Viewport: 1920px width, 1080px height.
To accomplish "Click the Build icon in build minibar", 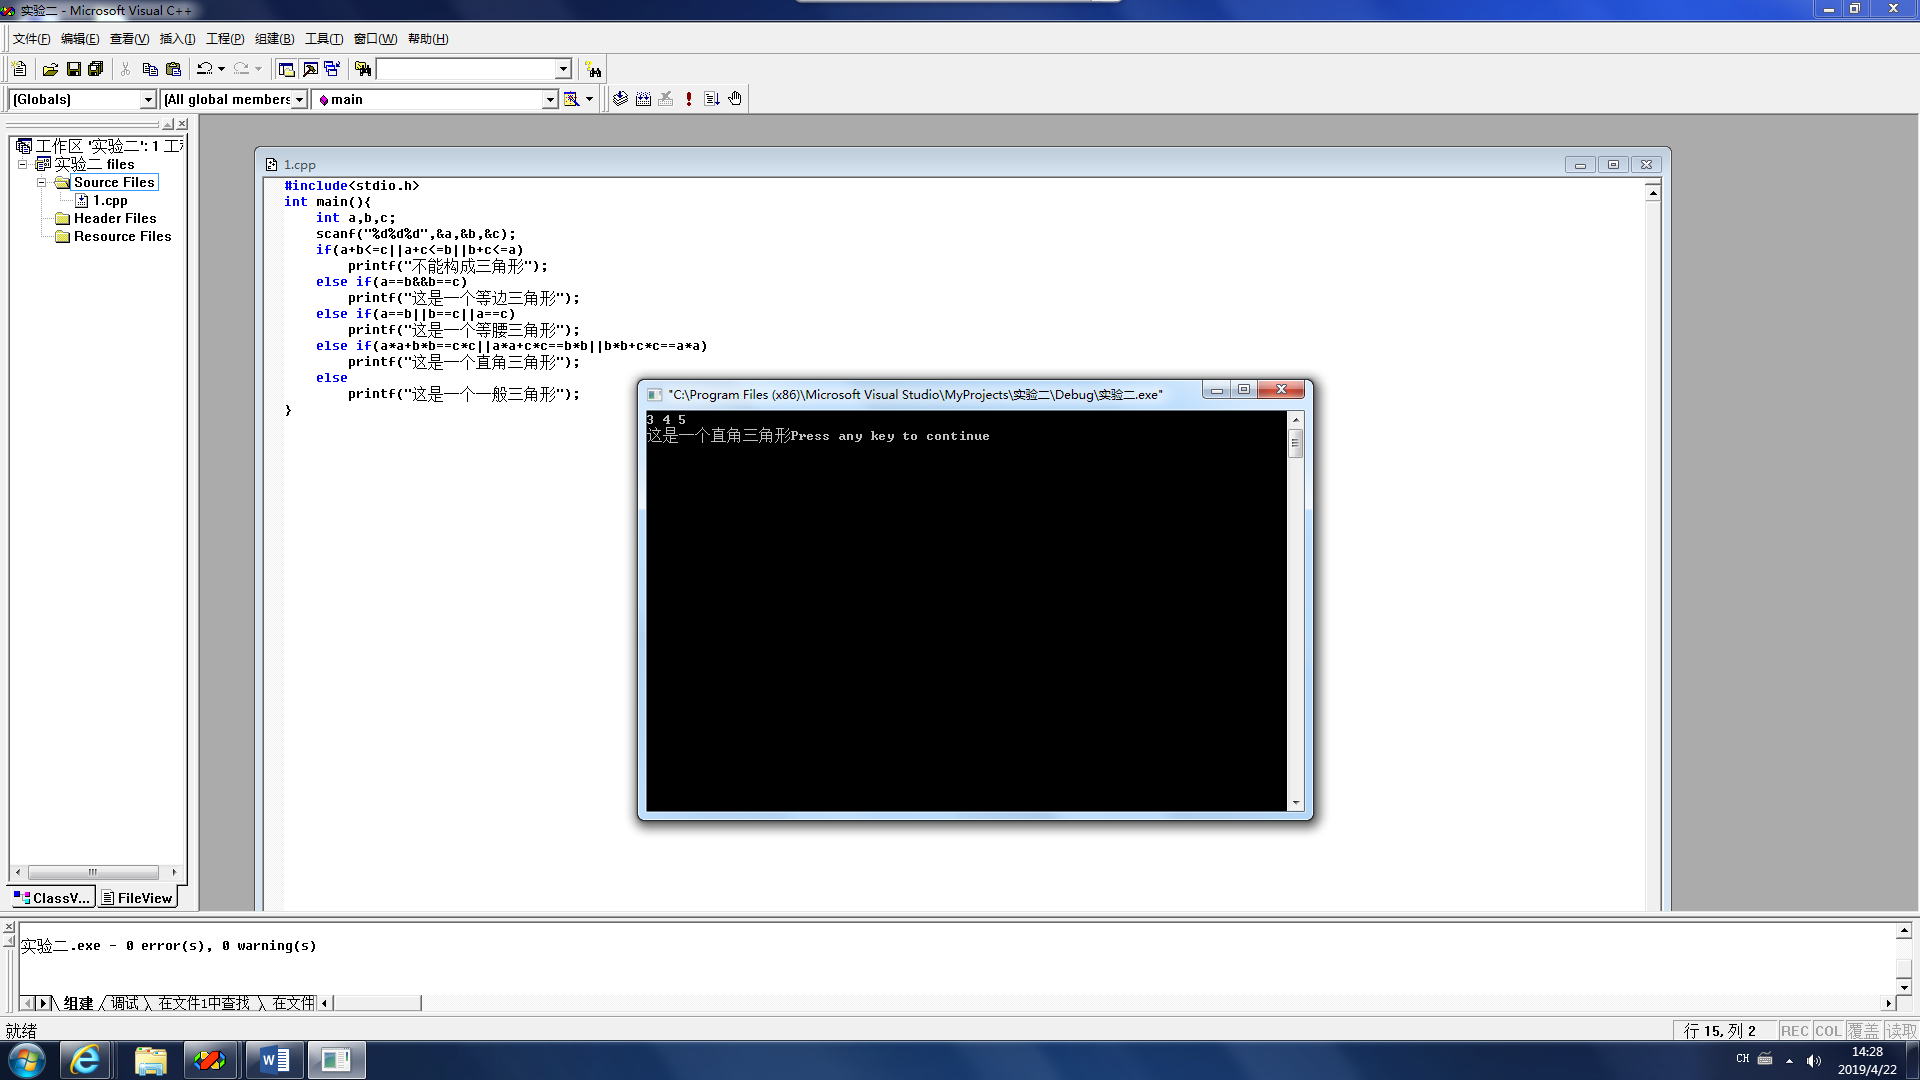I will point(643,99).
